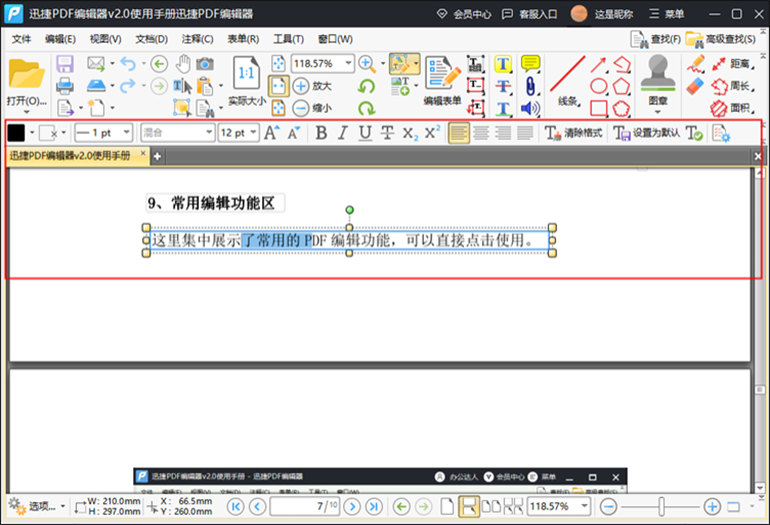The image size is (770, 525).
Task: Select the Hand tool
Action: [x=183, y=64]
